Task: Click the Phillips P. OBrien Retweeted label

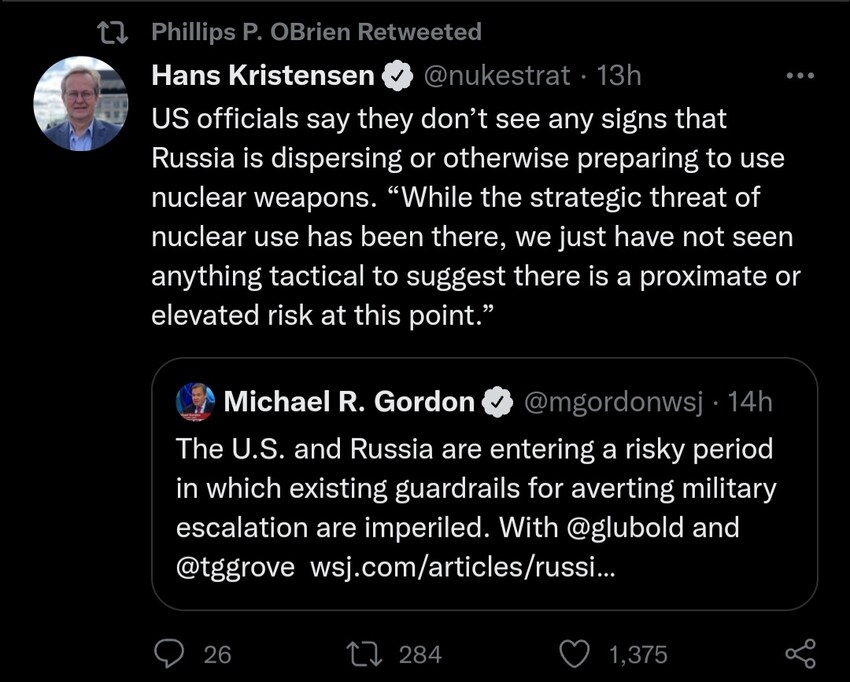Action: click(x=316, y=31)
